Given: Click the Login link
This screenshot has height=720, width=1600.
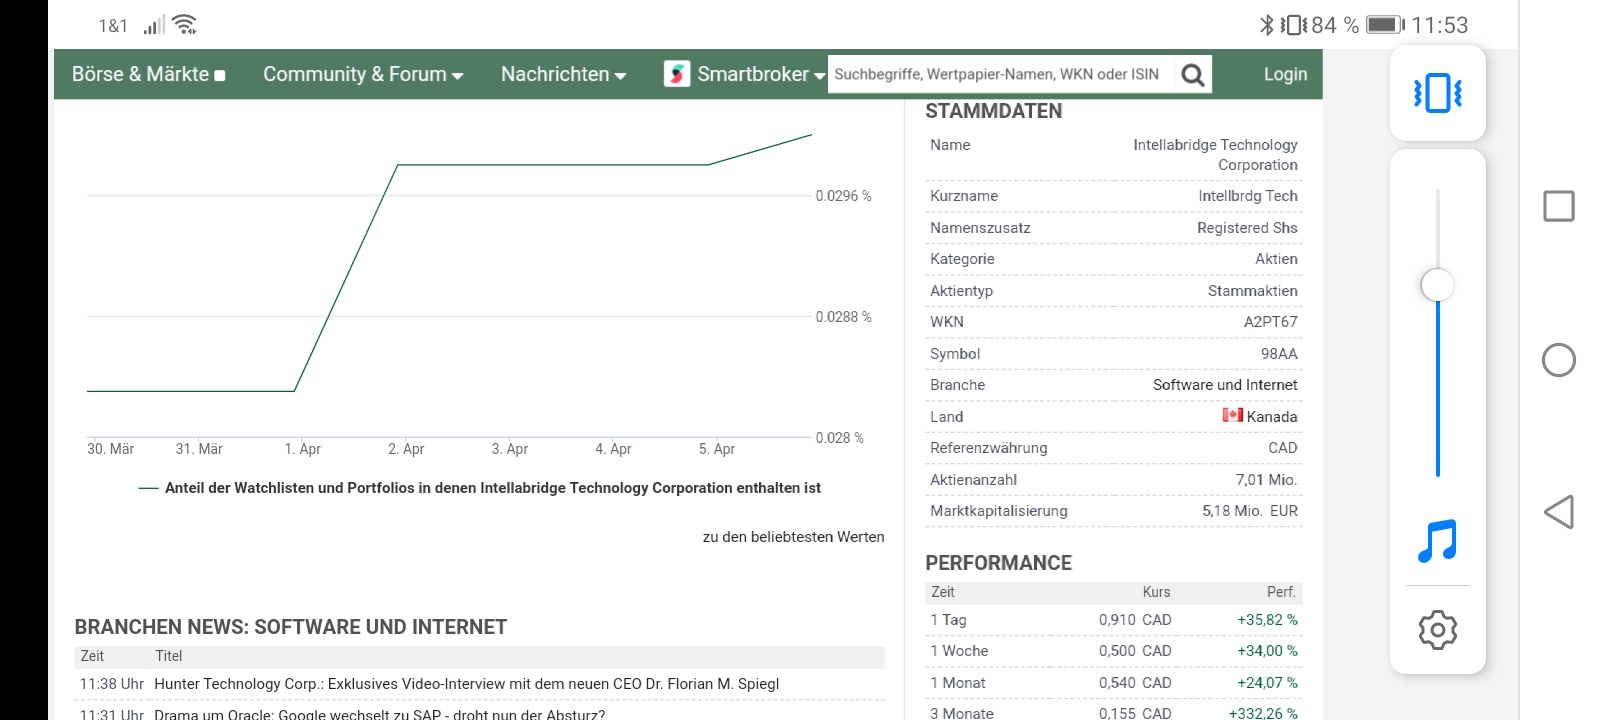Looking at the screenshot, I should (x=1285, y=74).
